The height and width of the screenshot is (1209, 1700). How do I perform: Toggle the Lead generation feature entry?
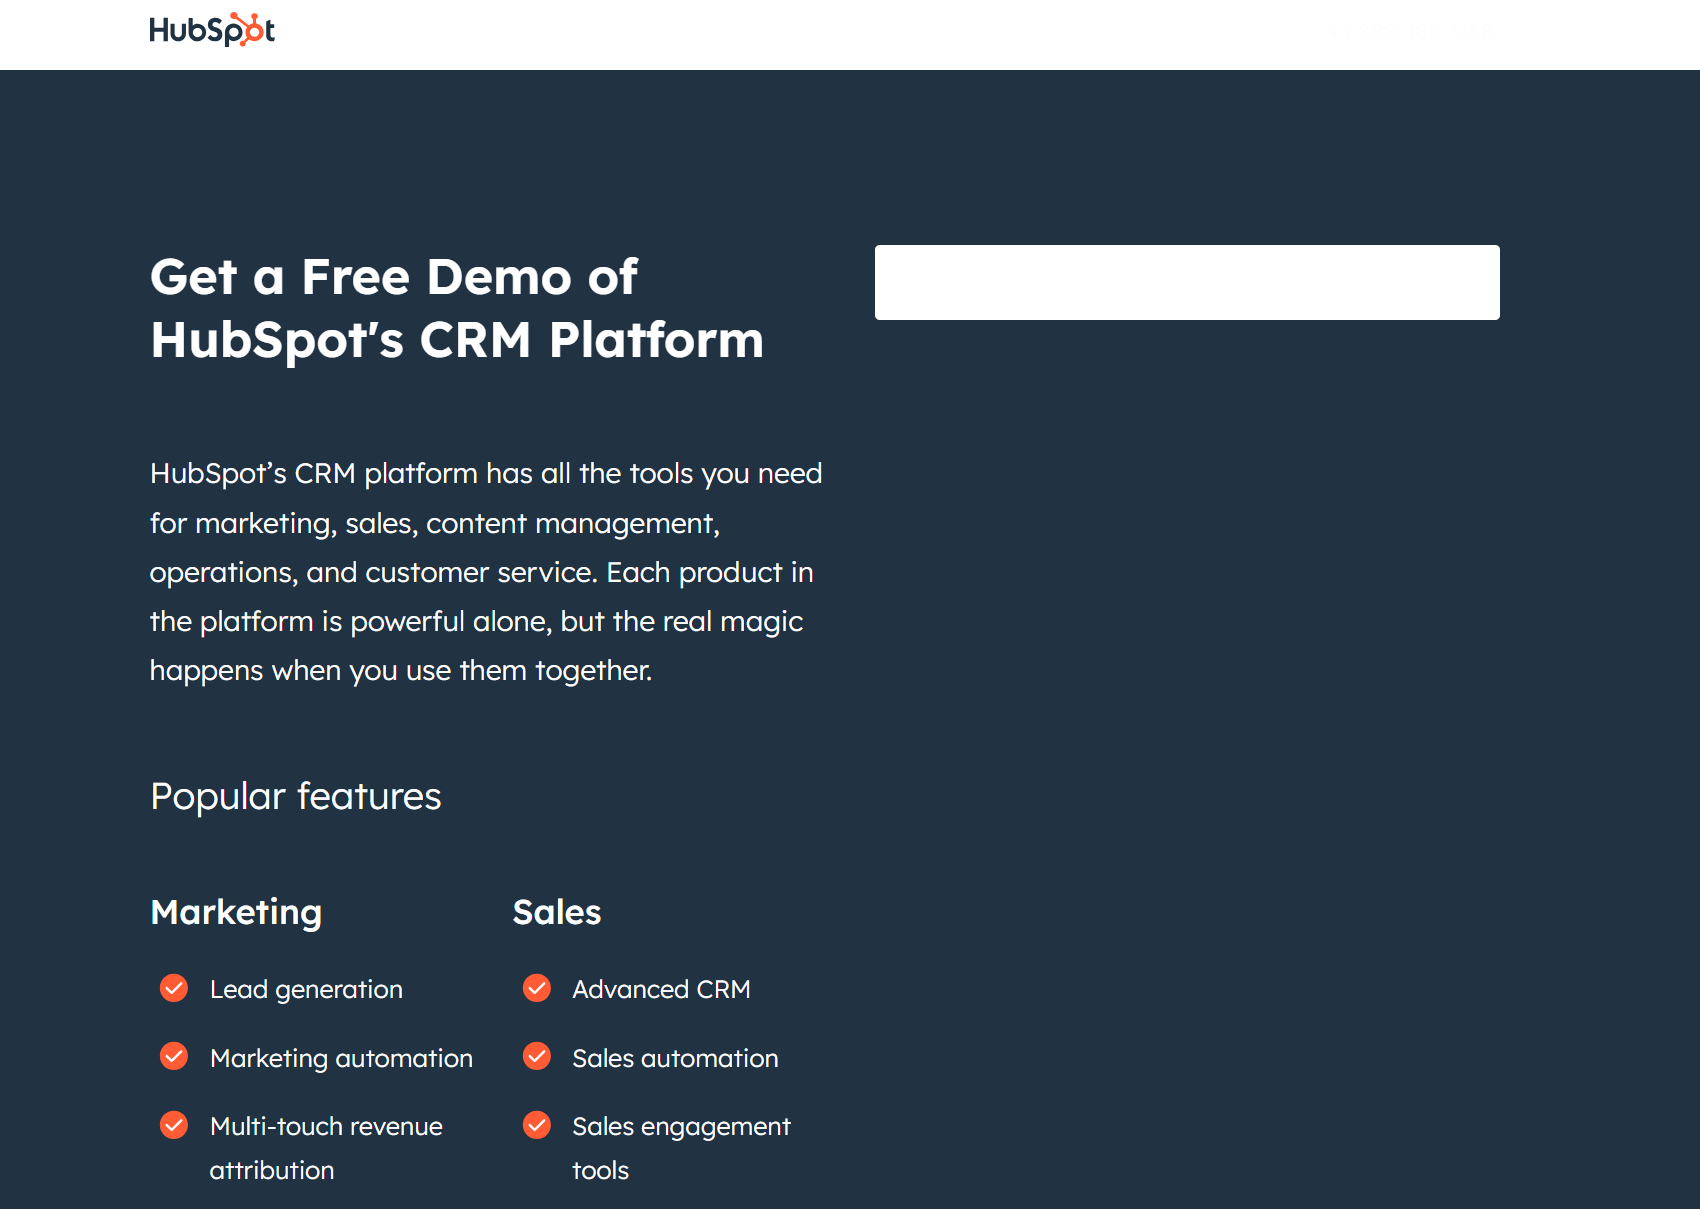click(305, 989)
